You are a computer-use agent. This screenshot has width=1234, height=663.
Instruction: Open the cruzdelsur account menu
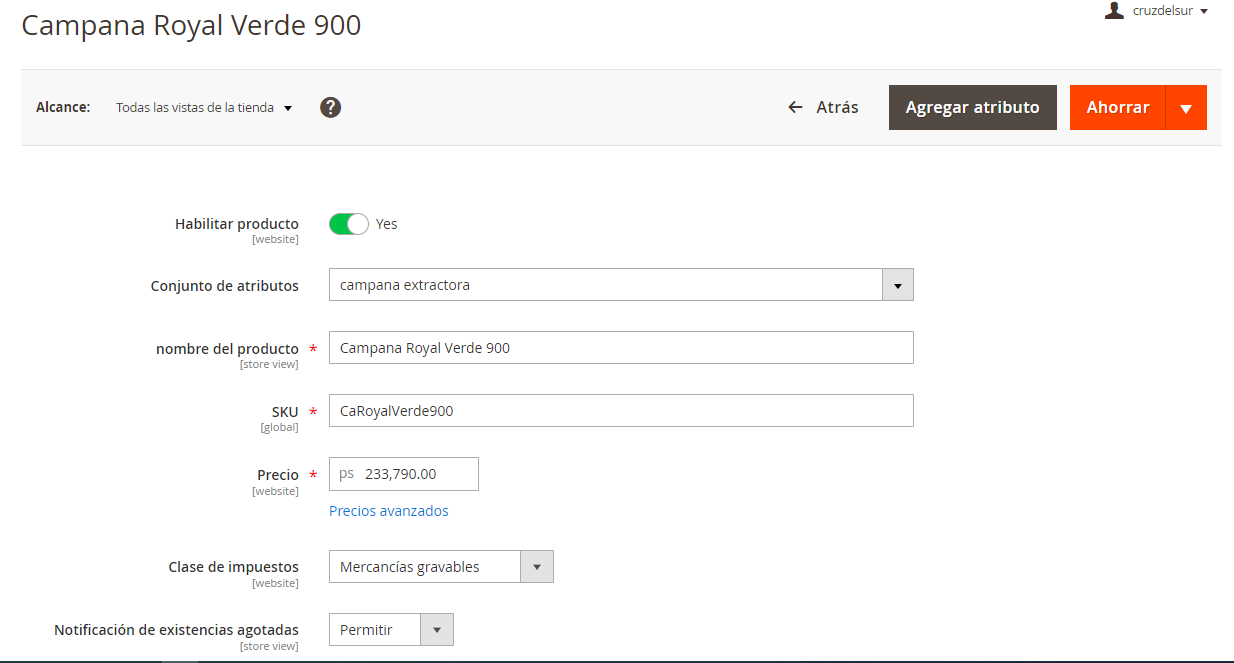point(1163,11)
